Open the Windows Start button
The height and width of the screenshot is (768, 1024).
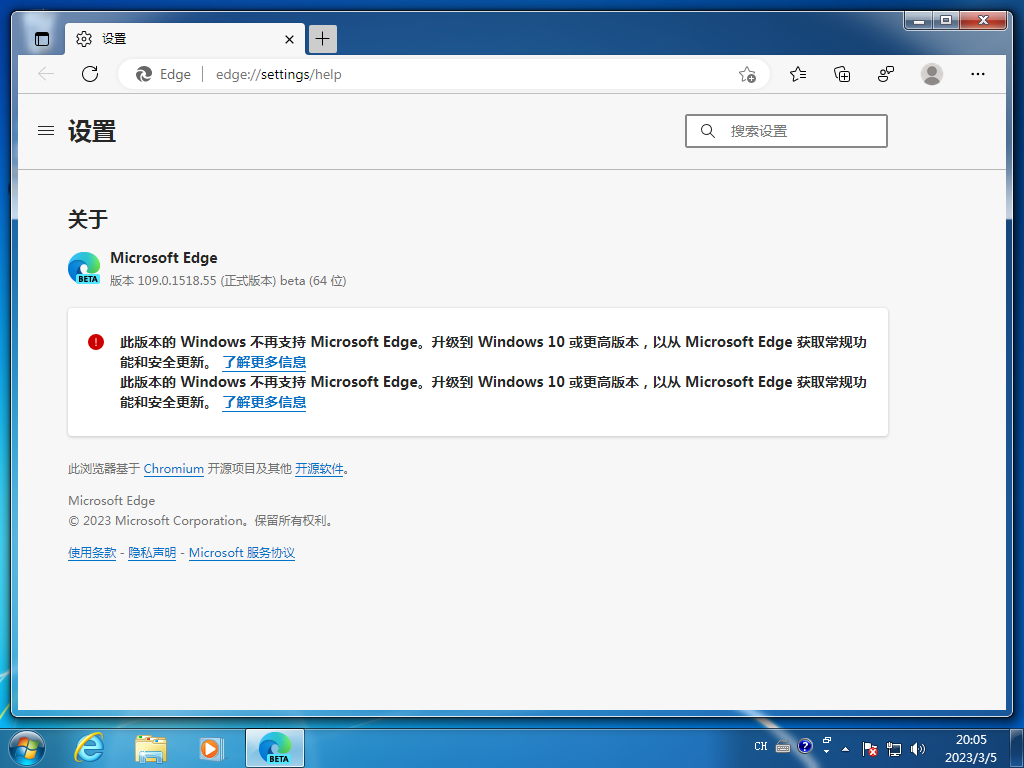point(27,748)
